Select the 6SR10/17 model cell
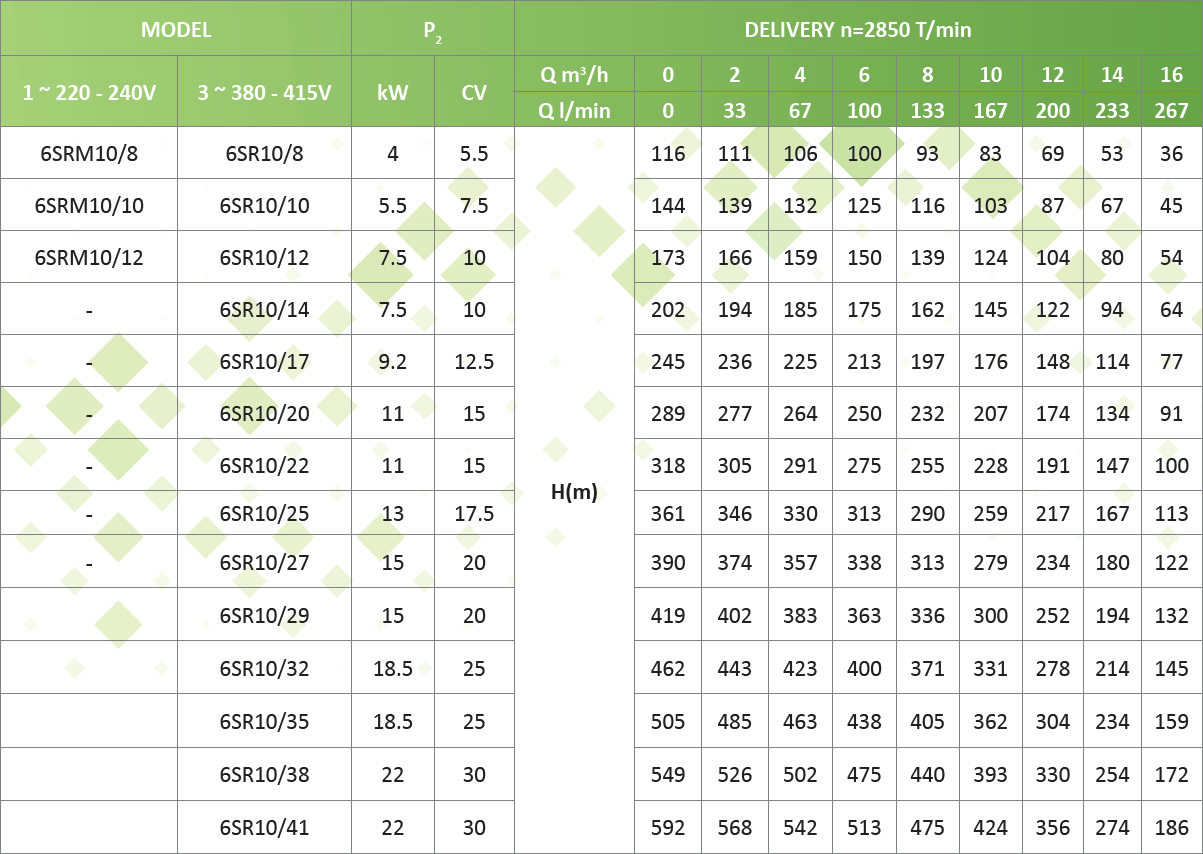Screen dimensions: 1203x854 (265, 361)
